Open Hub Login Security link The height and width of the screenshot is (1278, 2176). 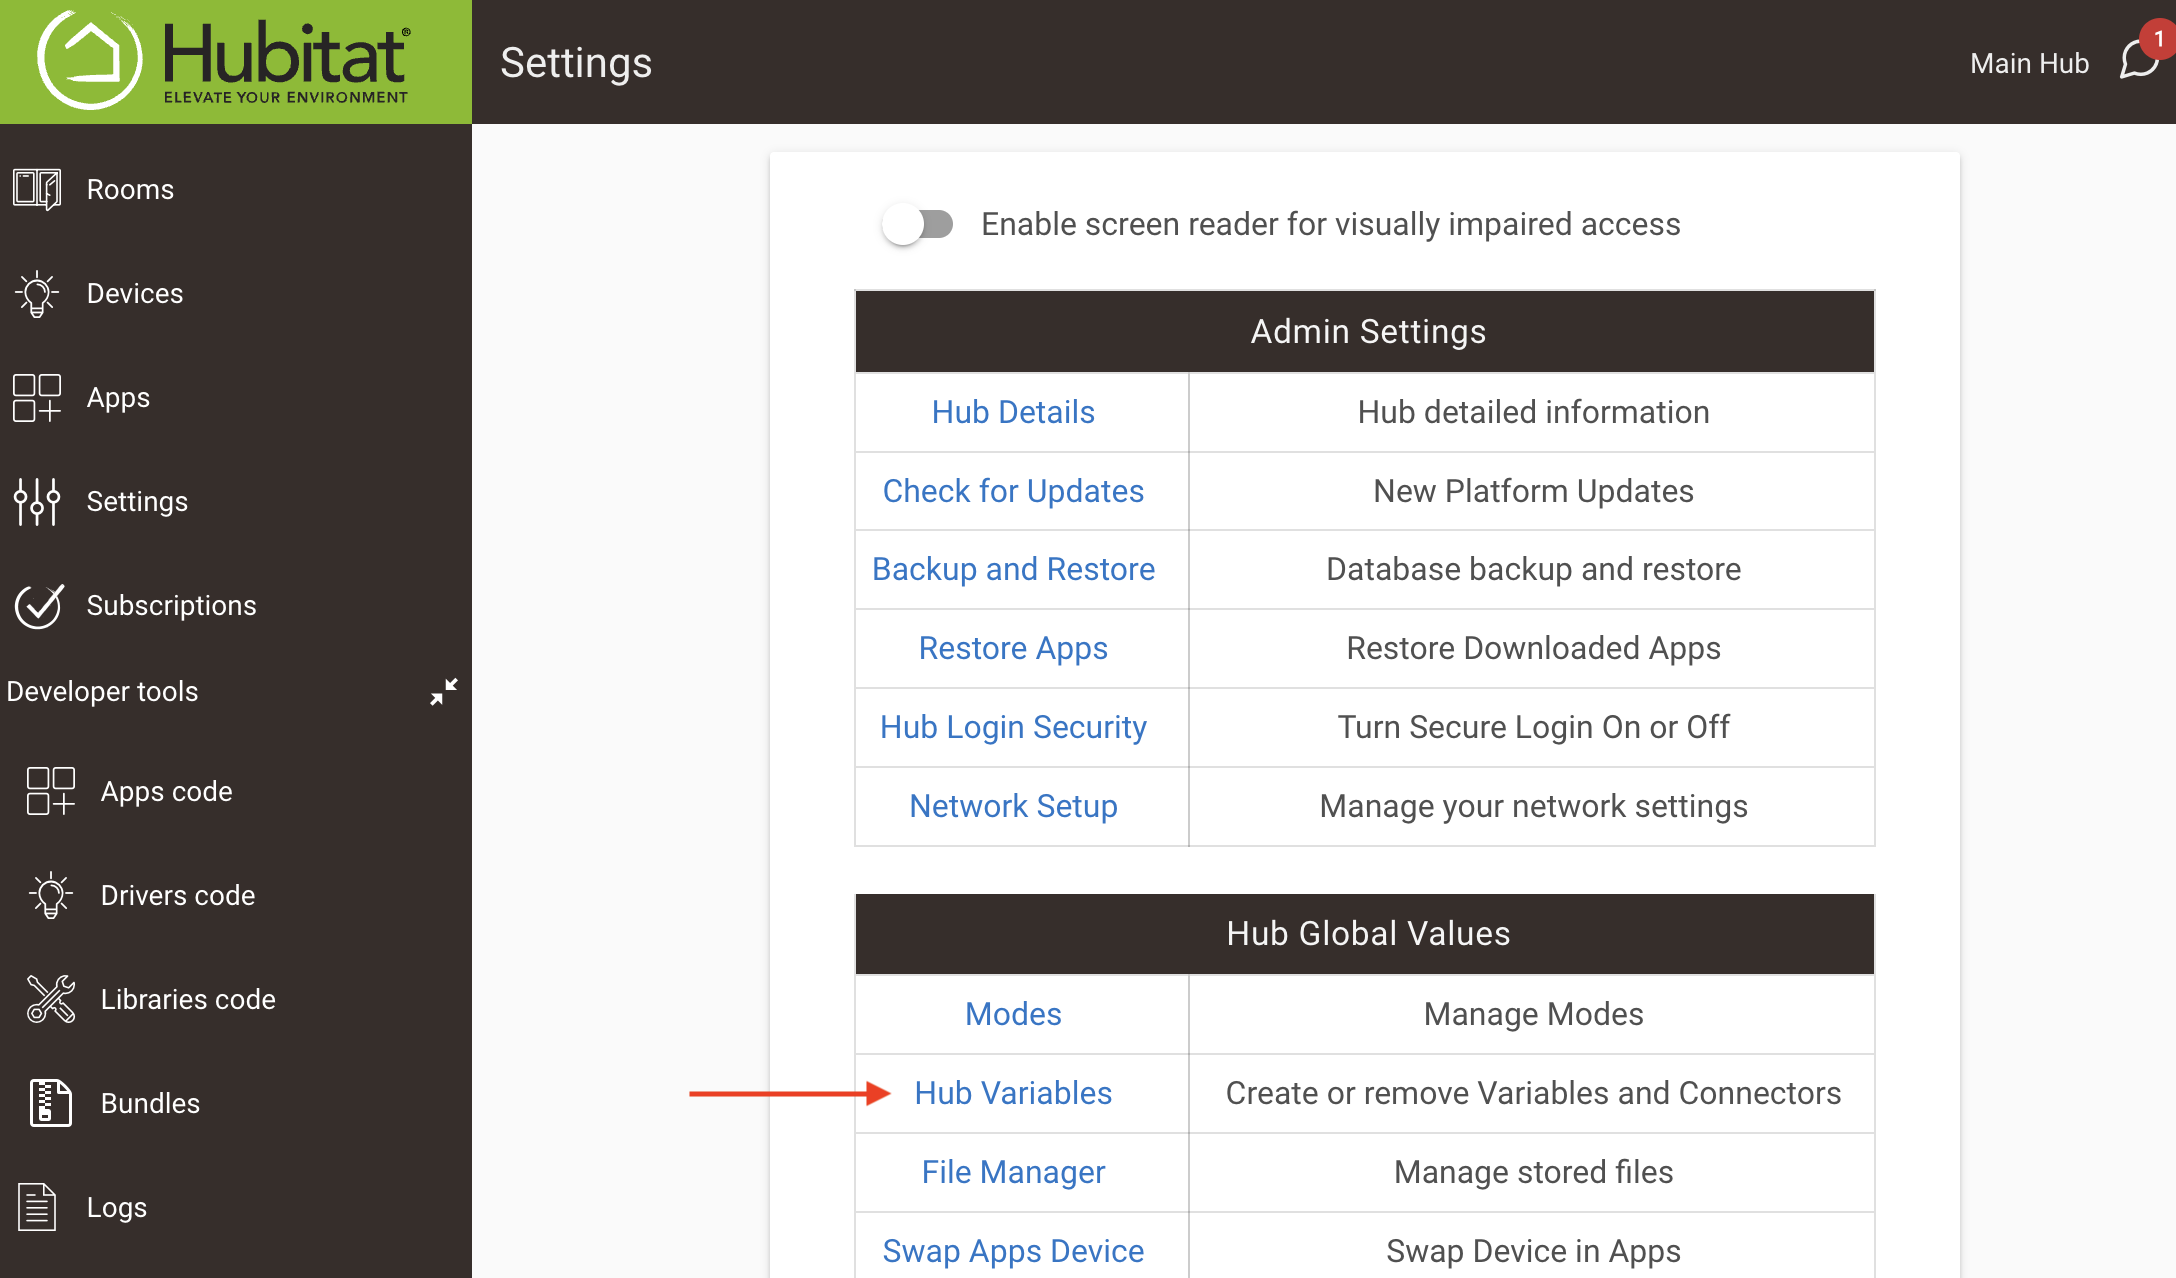point(1013,727)
